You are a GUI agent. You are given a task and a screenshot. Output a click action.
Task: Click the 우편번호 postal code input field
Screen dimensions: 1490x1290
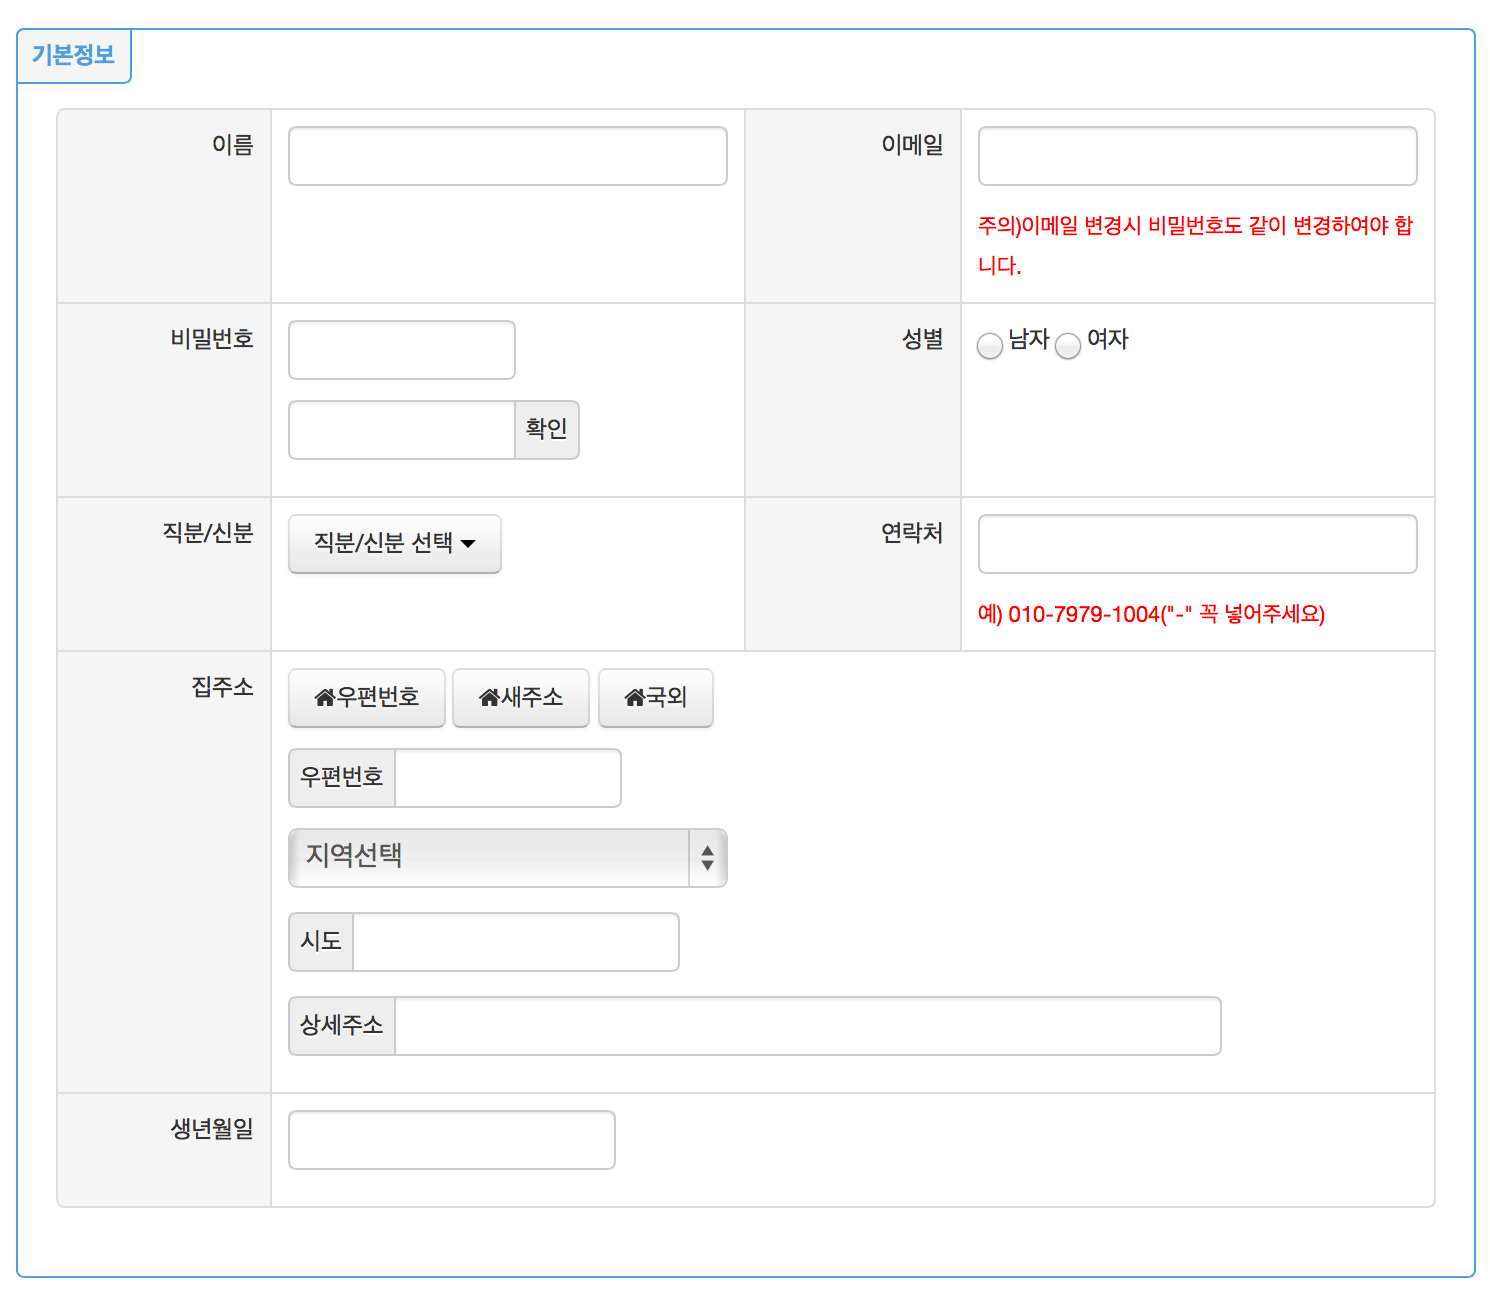[507, 778]
